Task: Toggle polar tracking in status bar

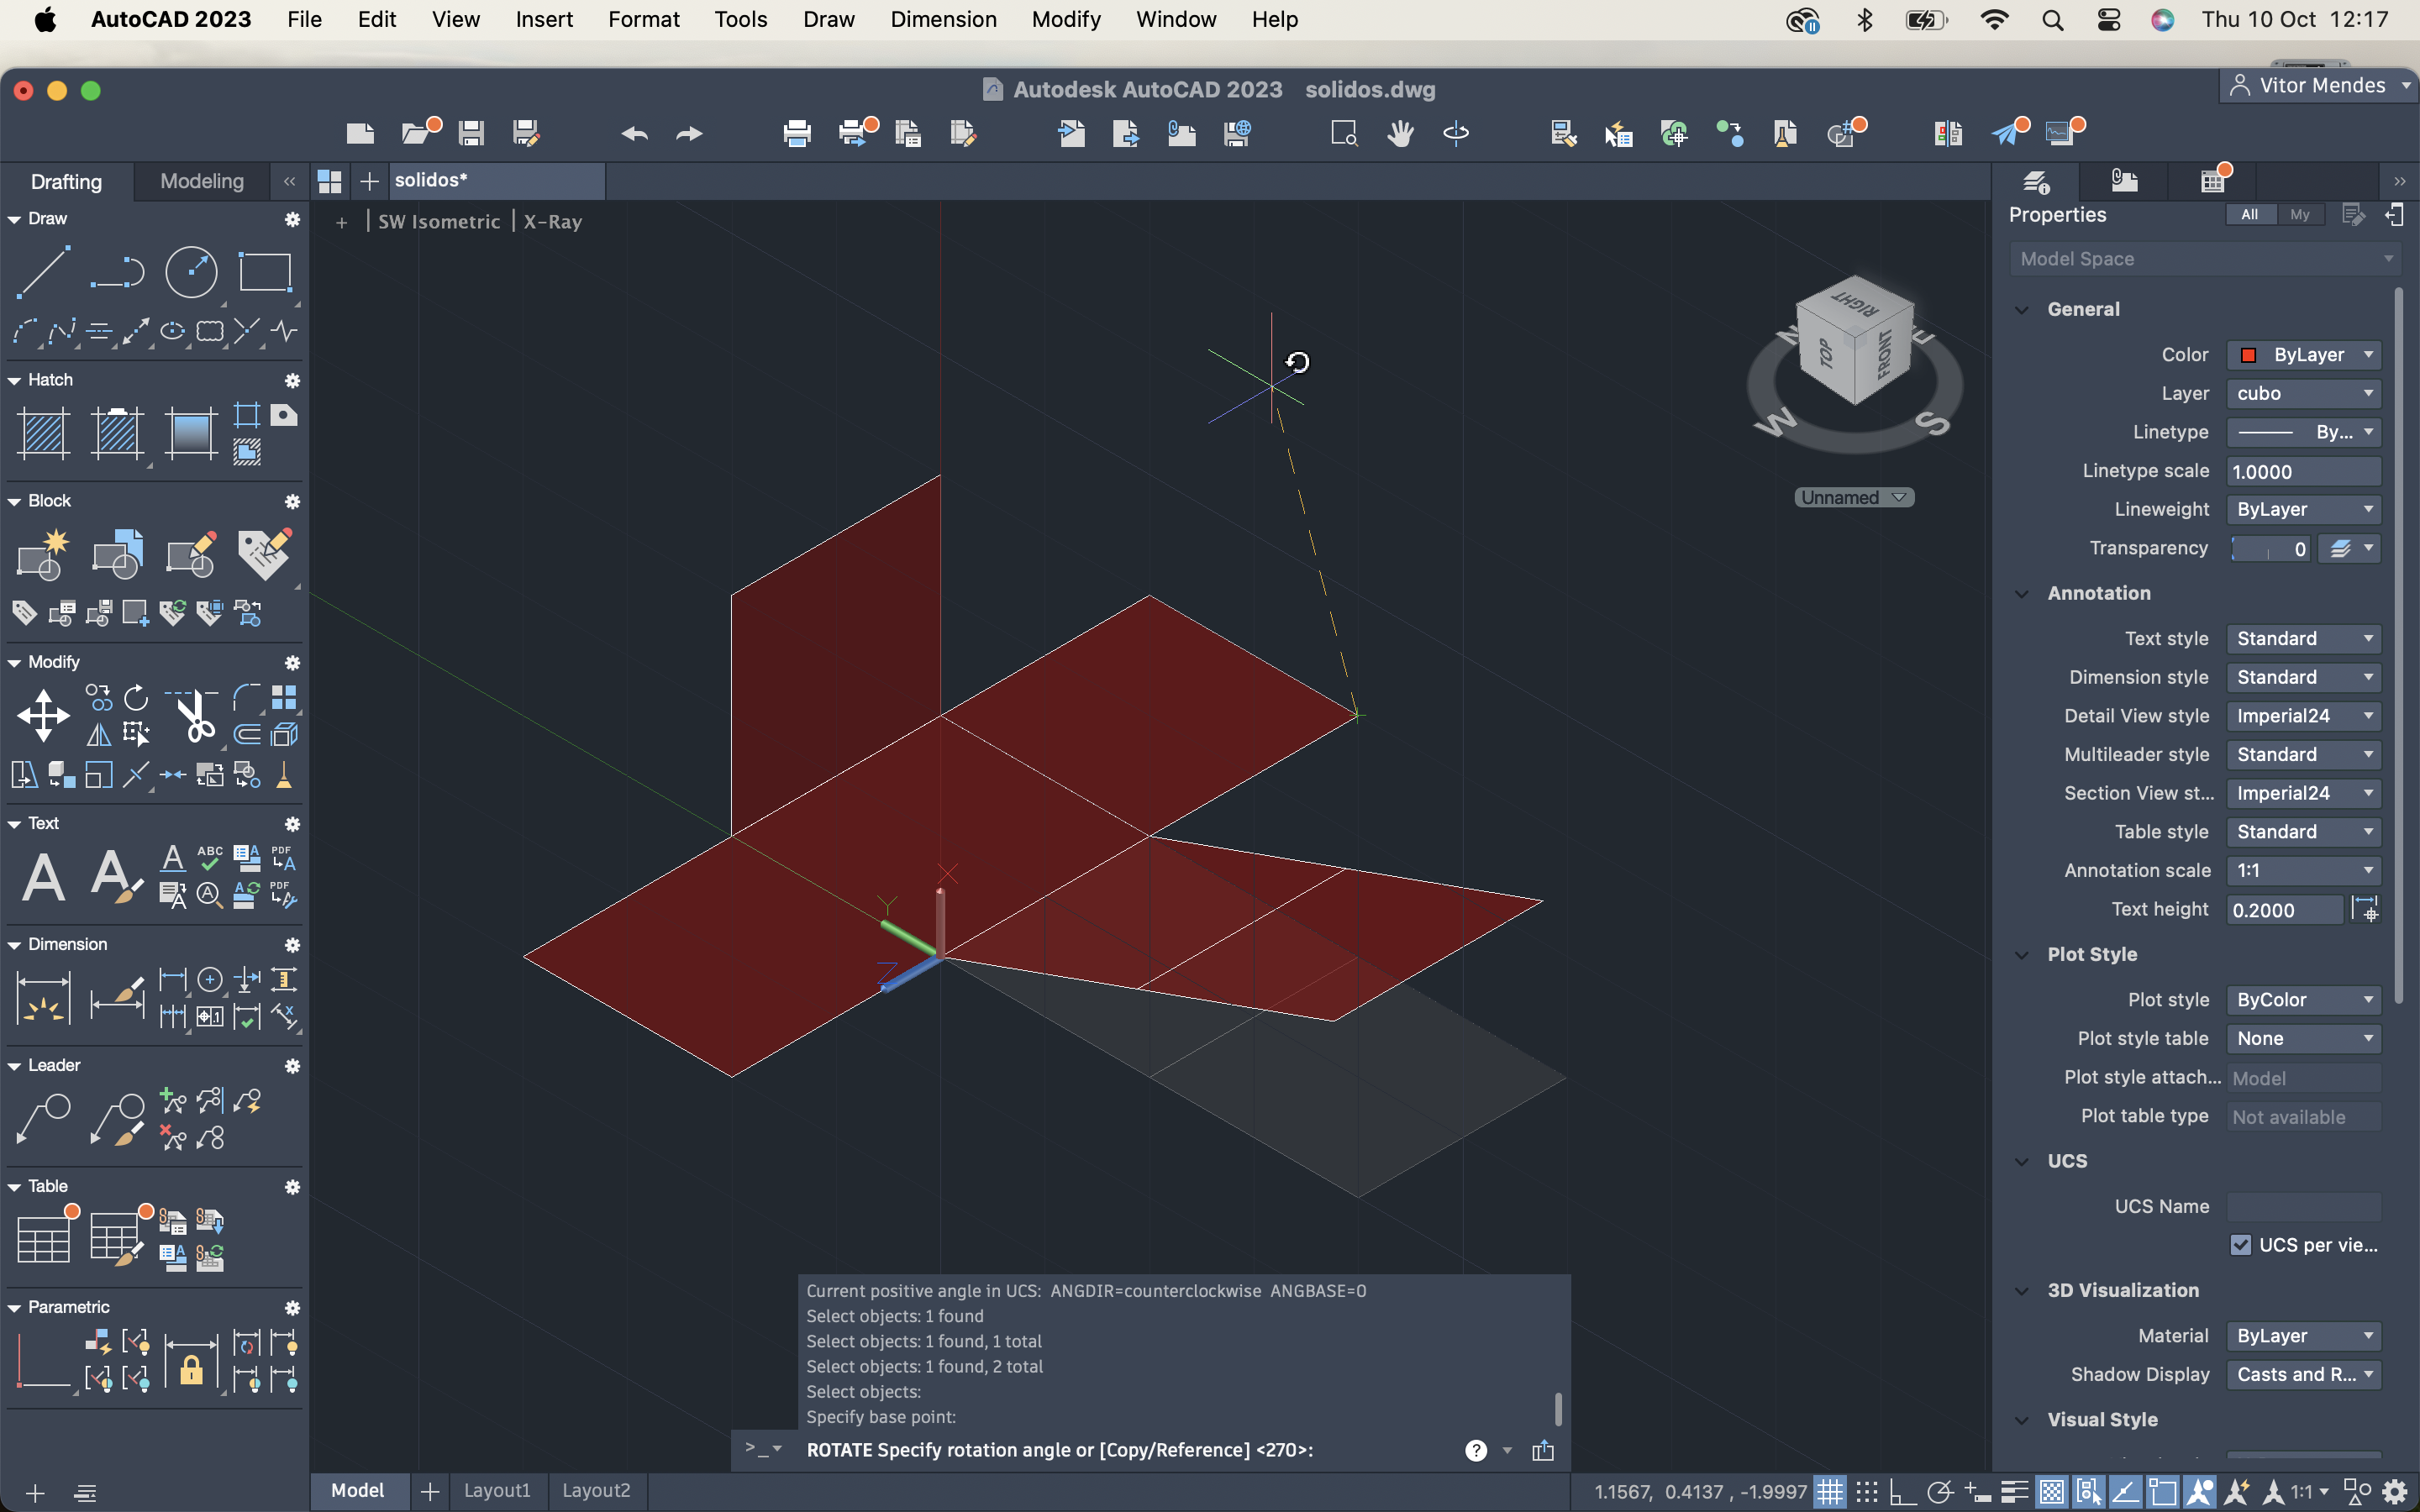Action: pyautogui.click(x=1940, y=1492)
